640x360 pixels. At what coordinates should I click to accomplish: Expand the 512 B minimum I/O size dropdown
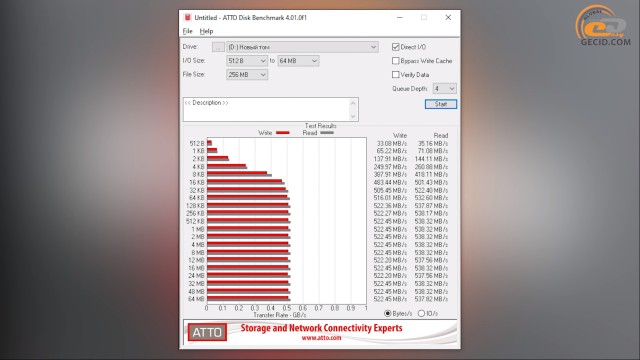[247, 61]
